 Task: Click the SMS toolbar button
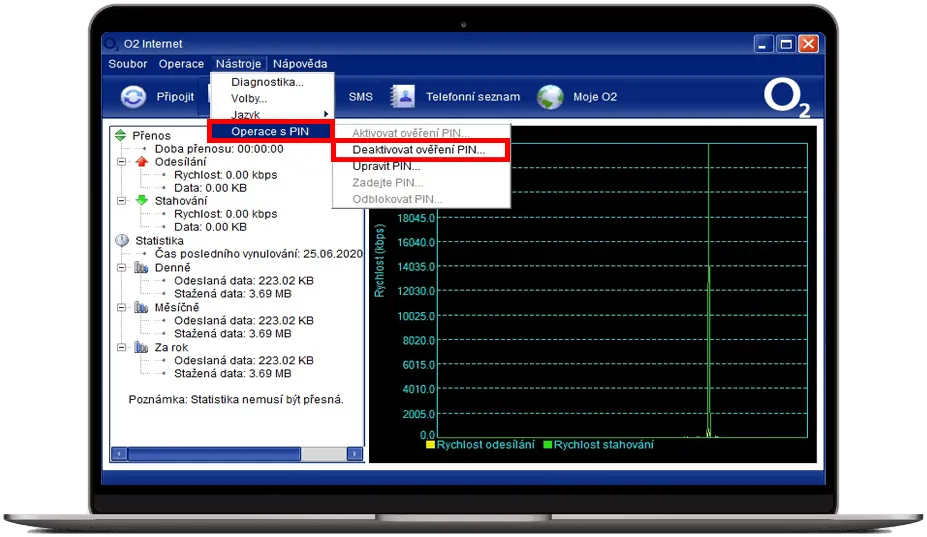[x=361, y=97]
